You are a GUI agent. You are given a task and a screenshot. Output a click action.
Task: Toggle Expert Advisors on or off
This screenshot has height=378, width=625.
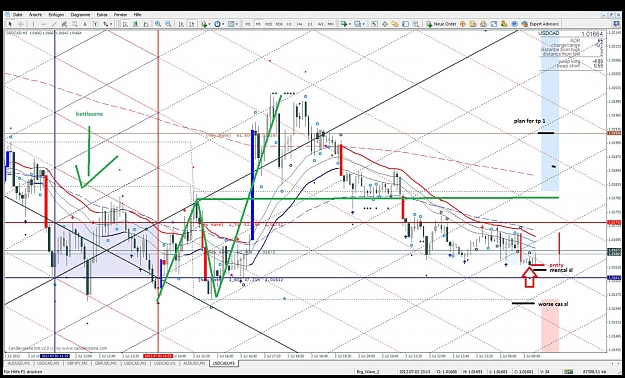540,24
